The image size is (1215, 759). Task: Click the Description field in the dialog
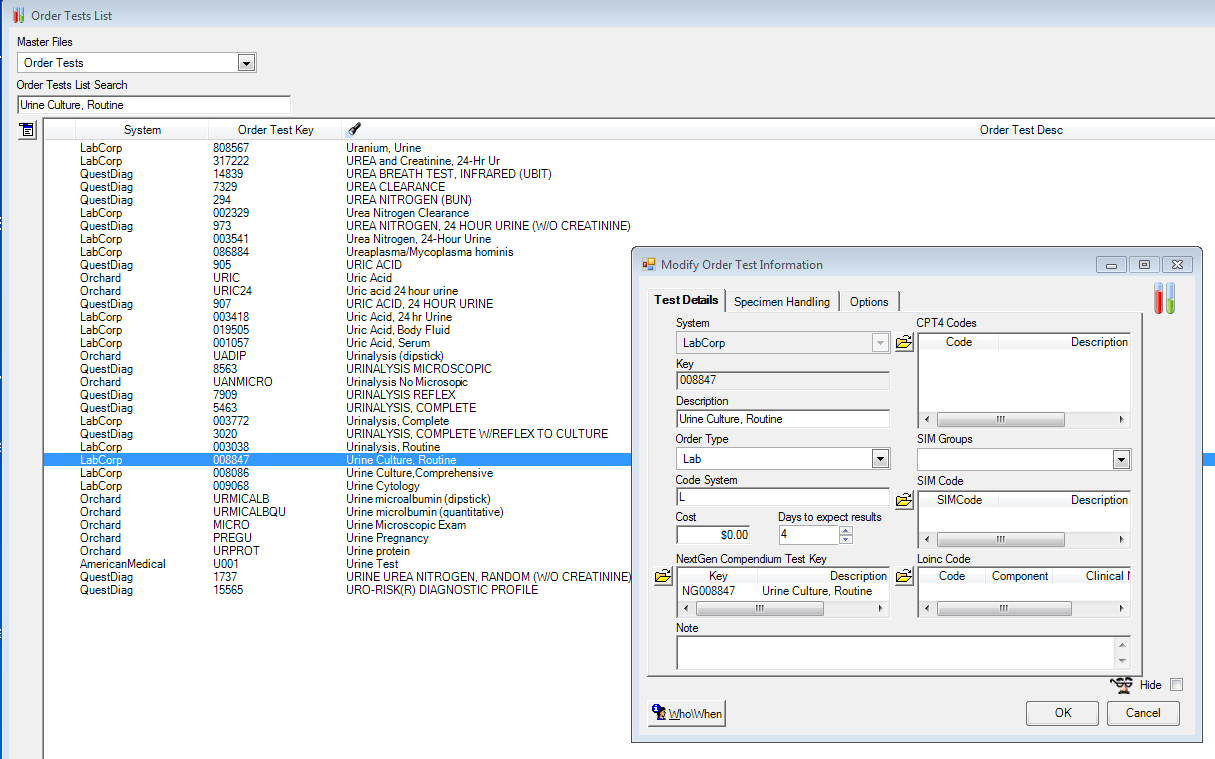pos(782,419)
